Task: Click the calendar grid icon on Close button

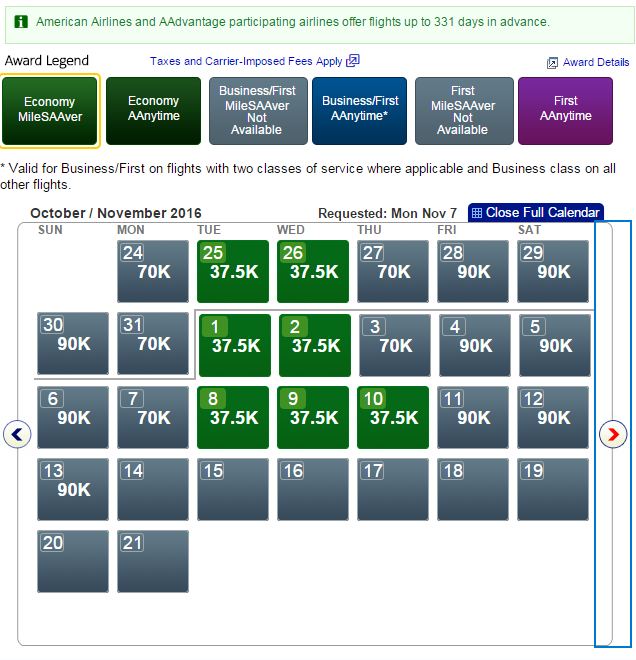Action: click(x=477, y=213)
